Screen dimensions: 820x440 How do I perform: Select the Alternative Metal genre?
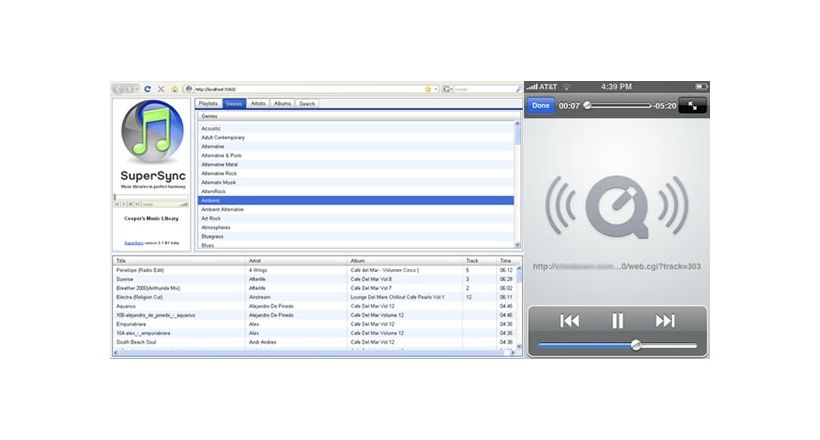[x=356, y=164]
